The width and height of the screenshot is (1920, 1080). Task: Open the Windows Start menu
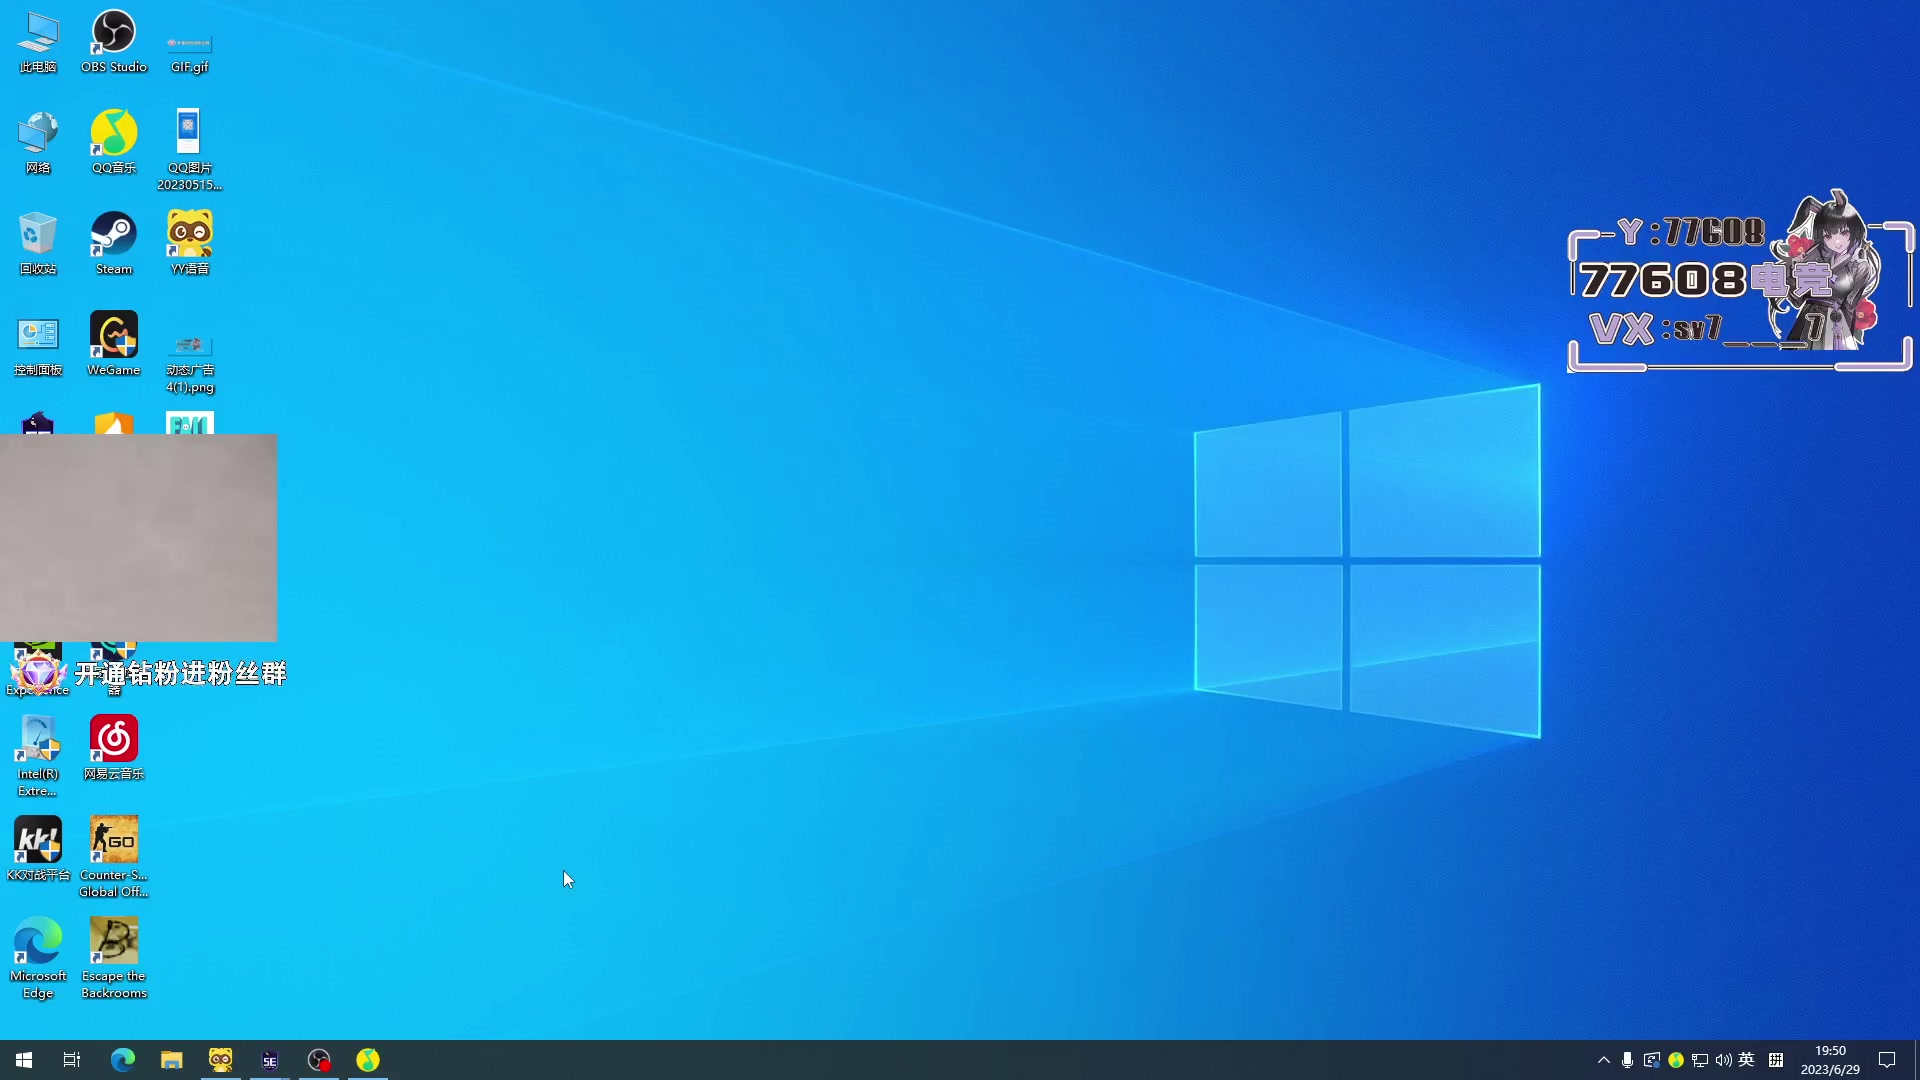tap(24, 1060)
